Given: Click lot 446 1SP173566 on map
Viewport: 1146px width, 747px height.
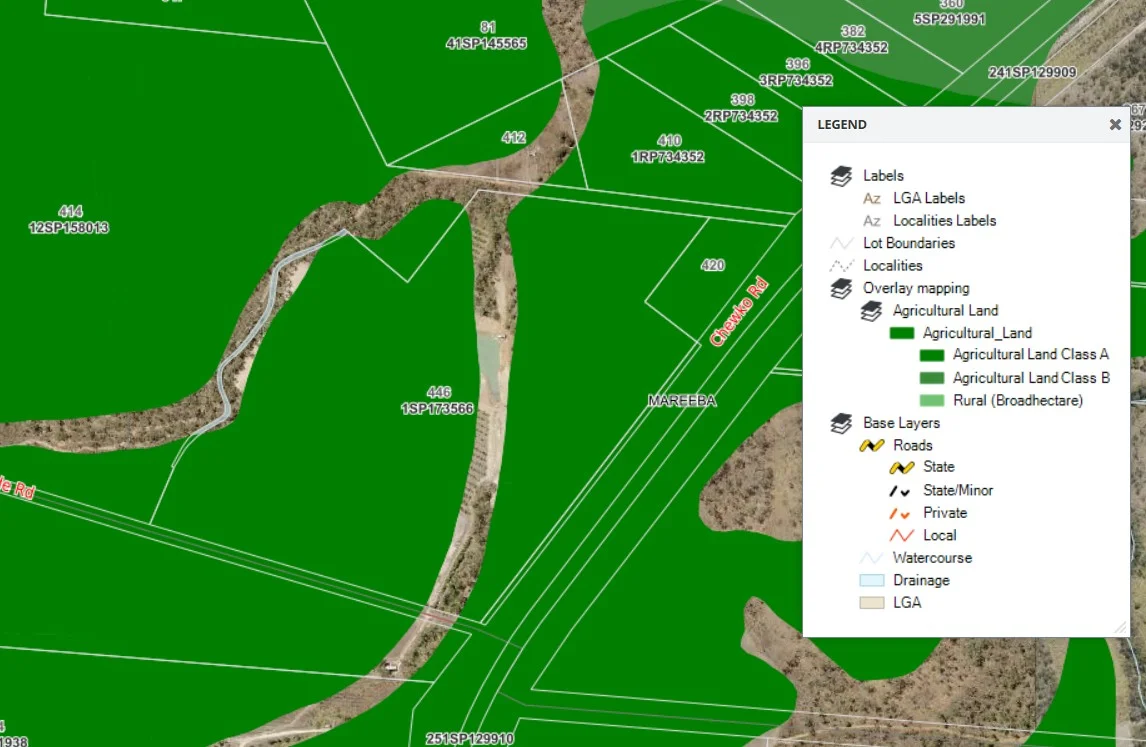Looking at the screenshot, I should (x=439, y=401).
